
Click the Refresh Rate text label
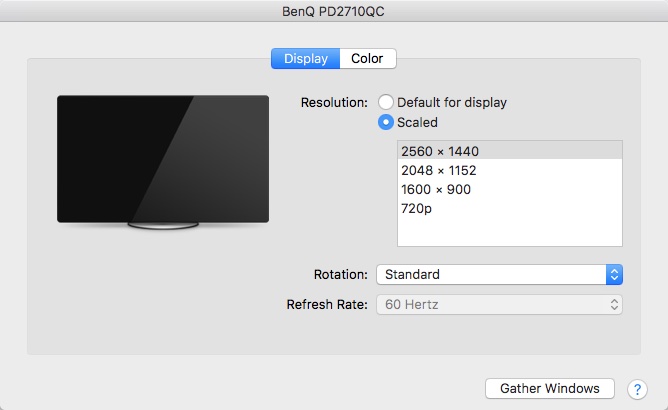click(x=327, y=305)
